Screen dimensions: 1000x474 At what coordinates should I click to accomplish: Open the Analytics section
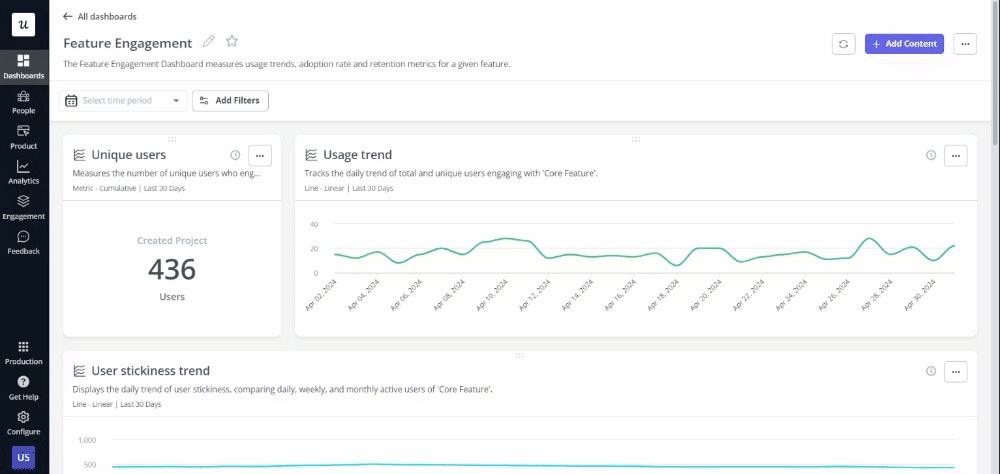point(24,172)
